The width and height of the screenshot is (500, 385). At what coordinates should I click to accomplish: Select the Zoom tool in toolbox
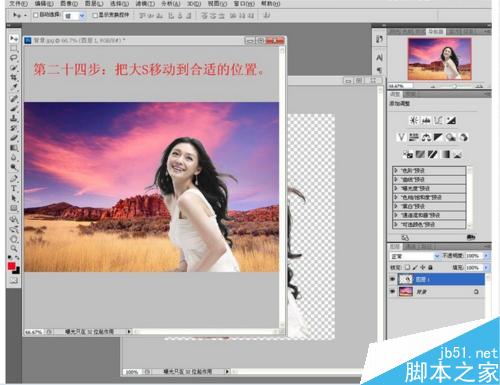[x=13, y=248]
